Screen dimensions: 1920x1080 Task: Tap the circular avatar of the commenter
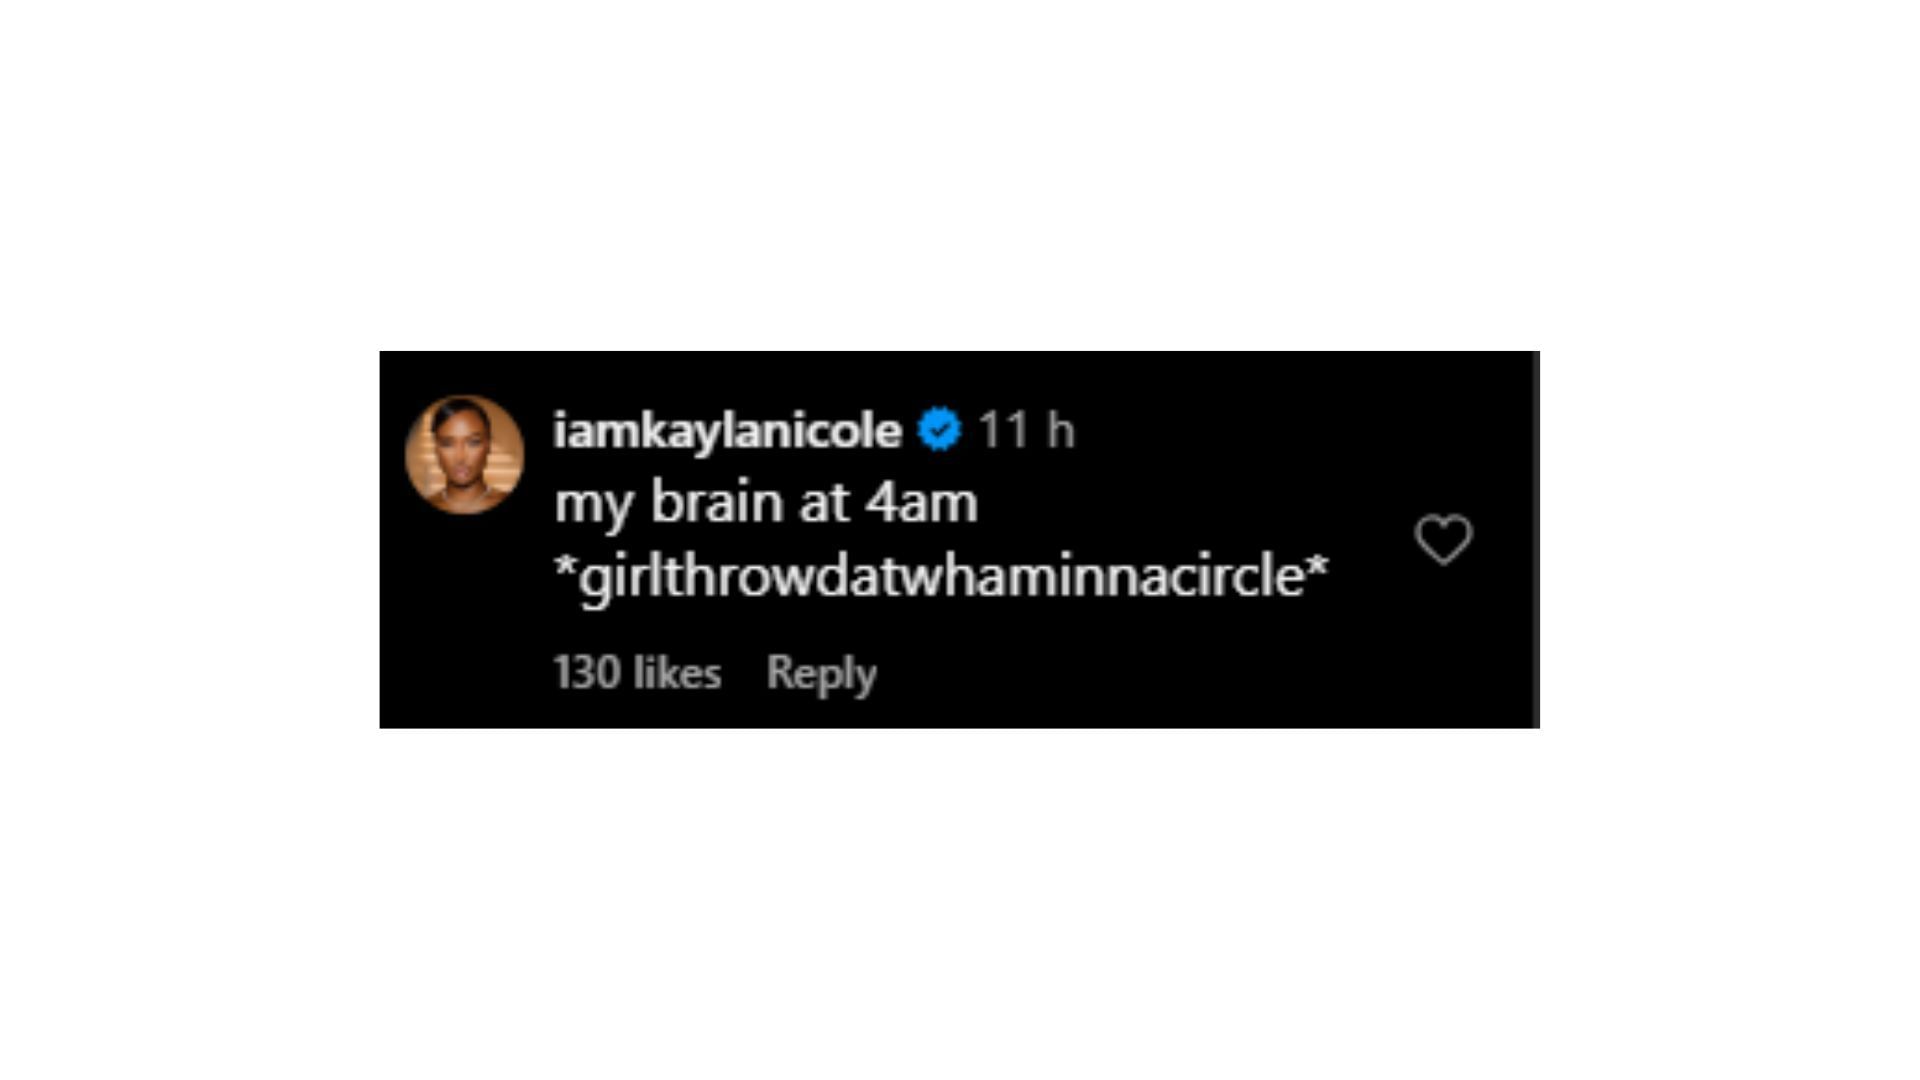tap(465, 455)
